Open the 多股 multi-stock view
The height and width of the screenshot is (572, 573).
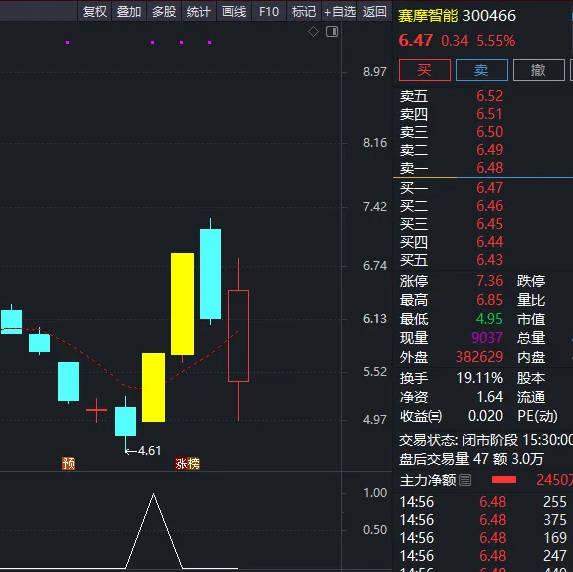164,12
